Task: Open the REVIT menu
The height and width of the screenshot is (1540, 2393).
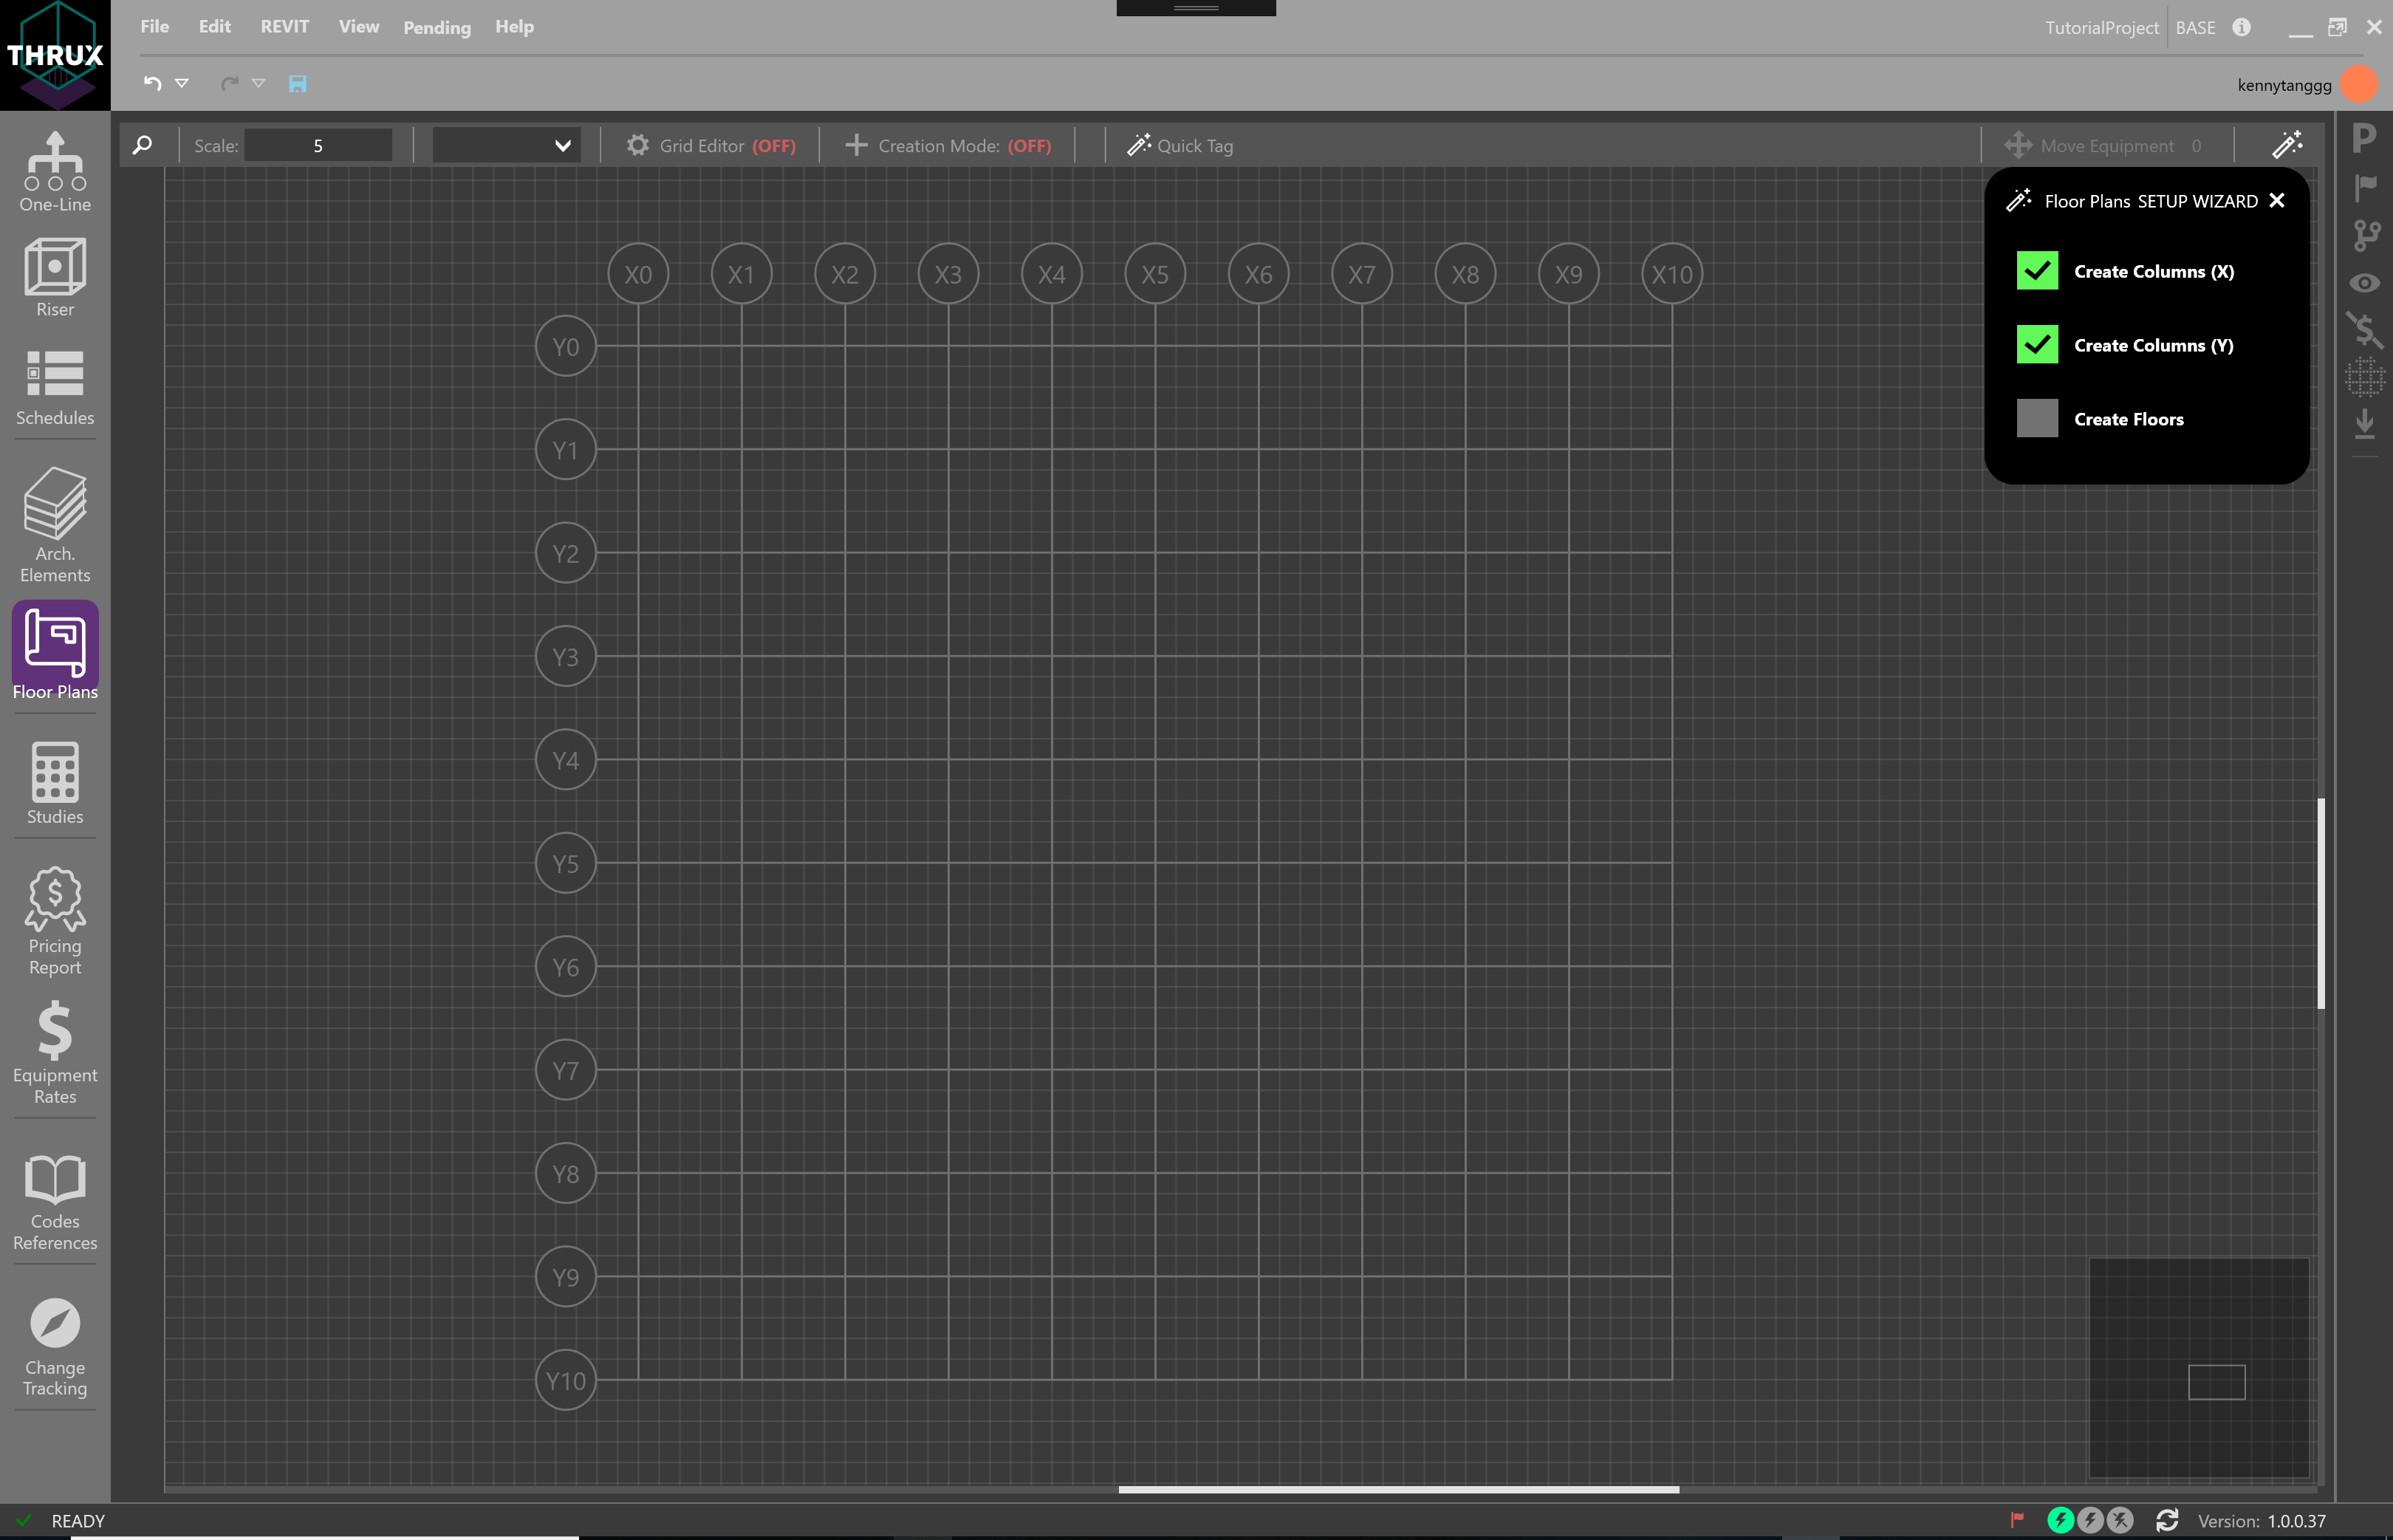Action: click(284, 27)
